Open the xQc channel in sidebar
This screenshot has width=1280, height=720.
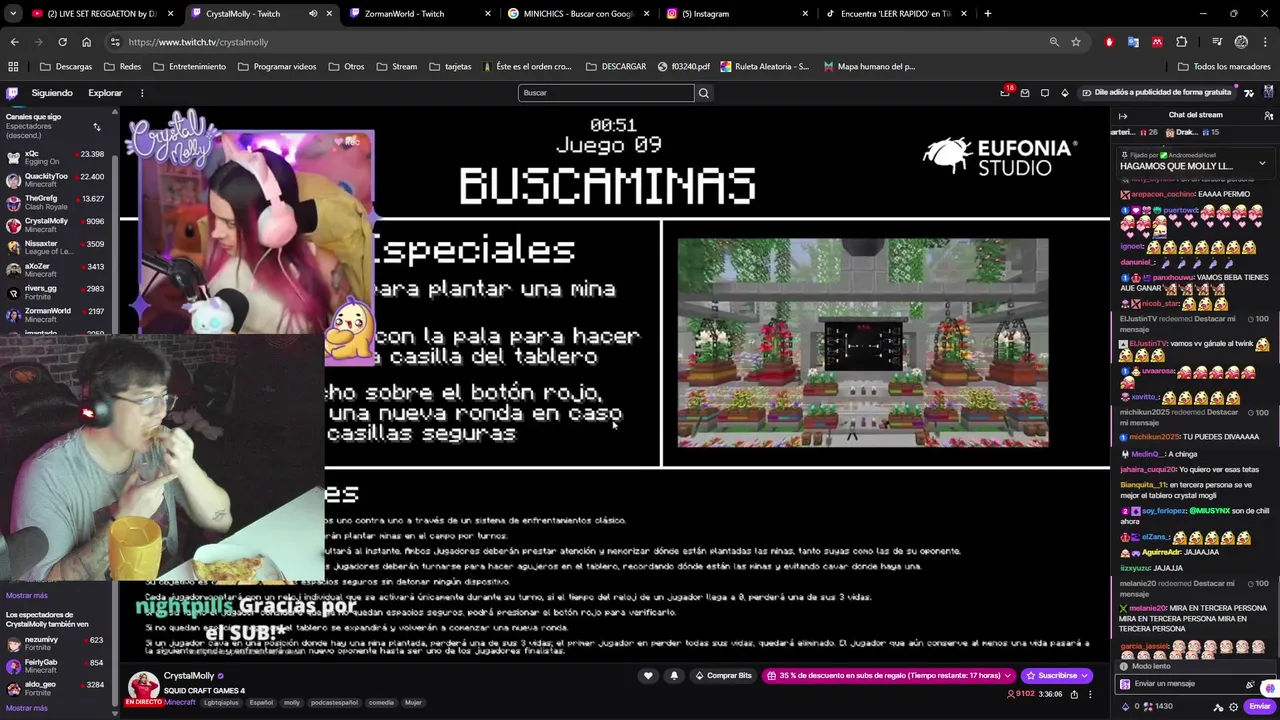[55, 157]
